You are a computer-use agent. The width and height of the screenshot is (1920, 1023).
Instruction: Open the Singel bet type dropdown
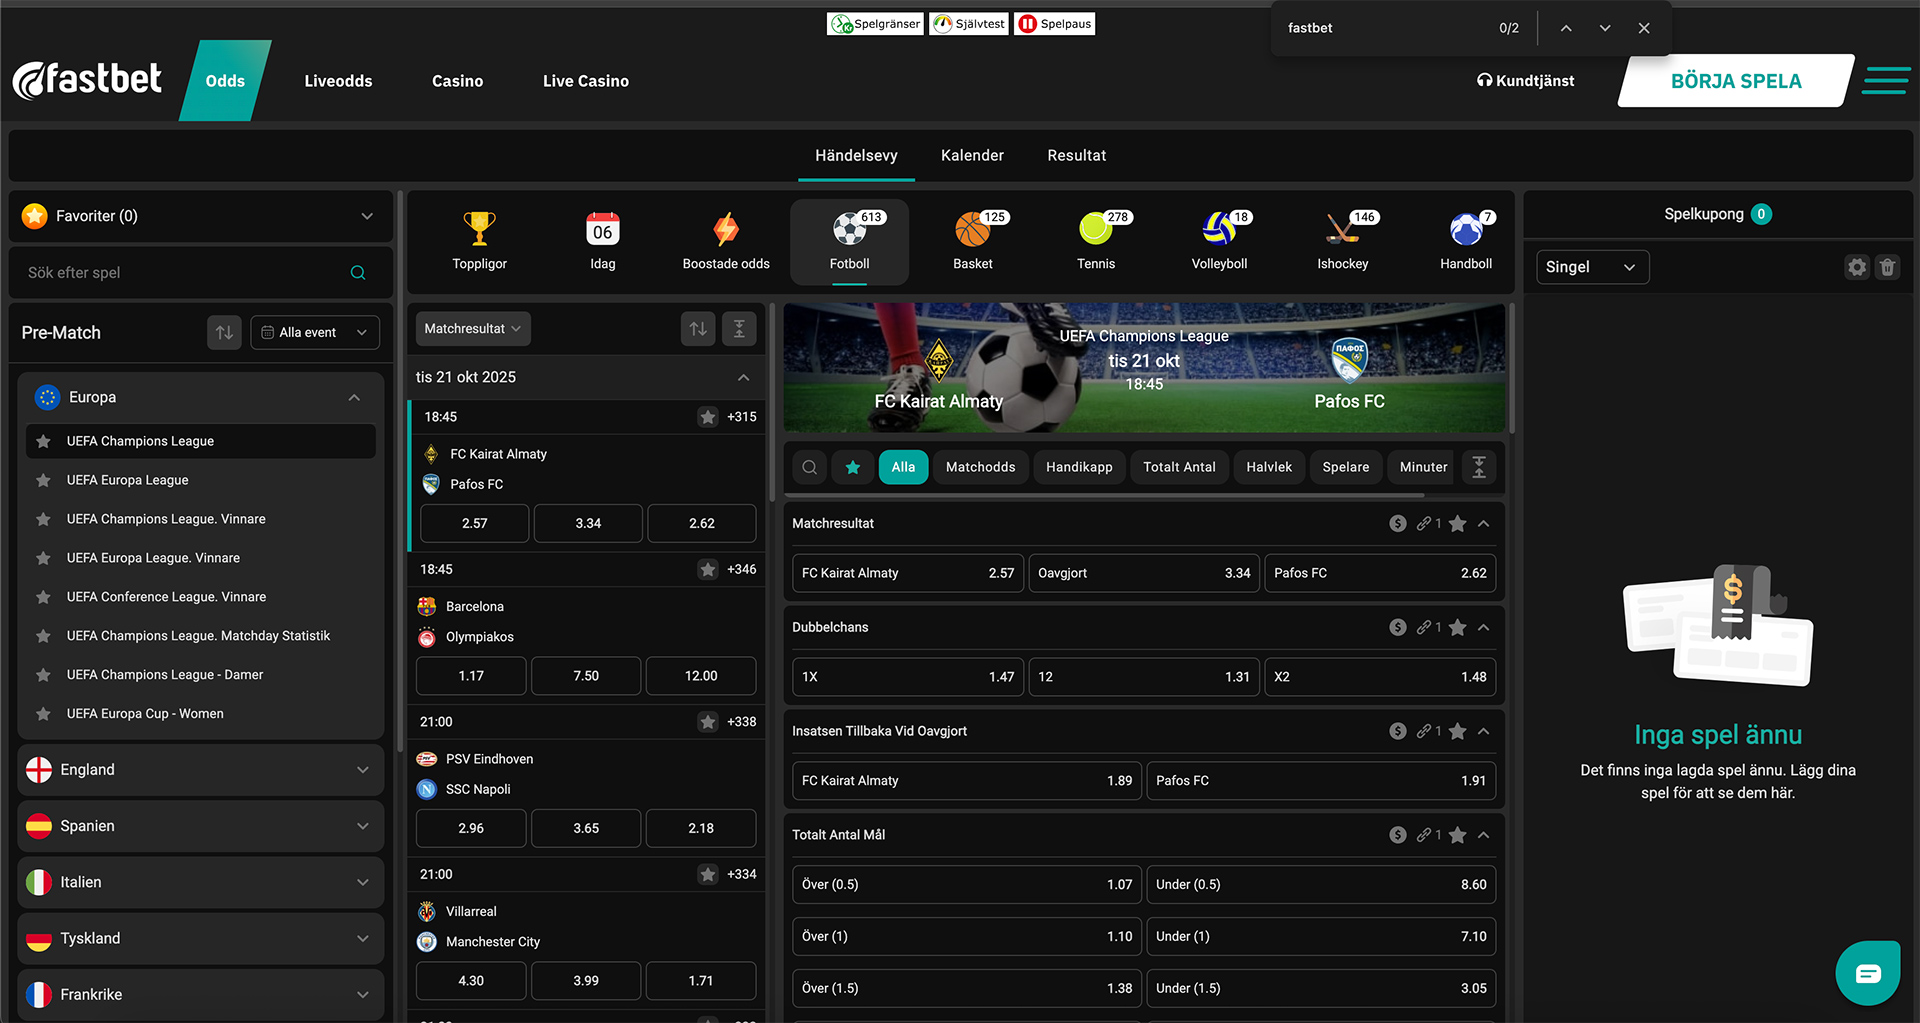pos(1592,267)
